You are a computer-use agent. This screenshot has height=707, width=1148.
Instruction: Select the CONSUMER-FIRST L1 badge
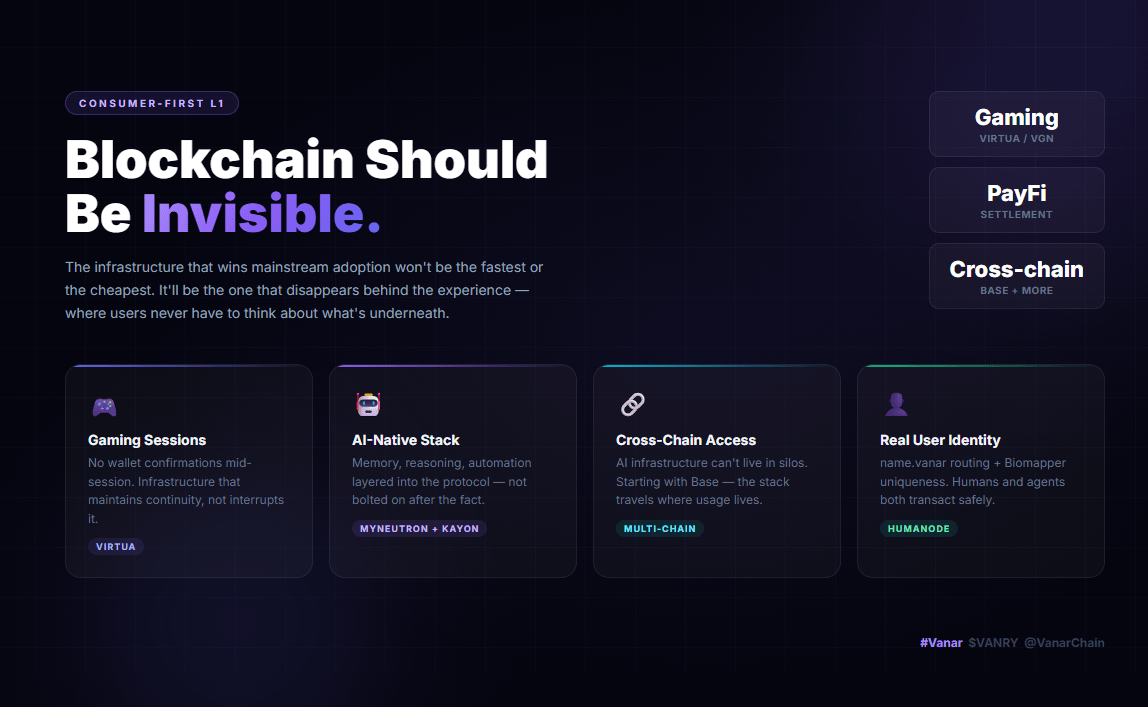152,103
